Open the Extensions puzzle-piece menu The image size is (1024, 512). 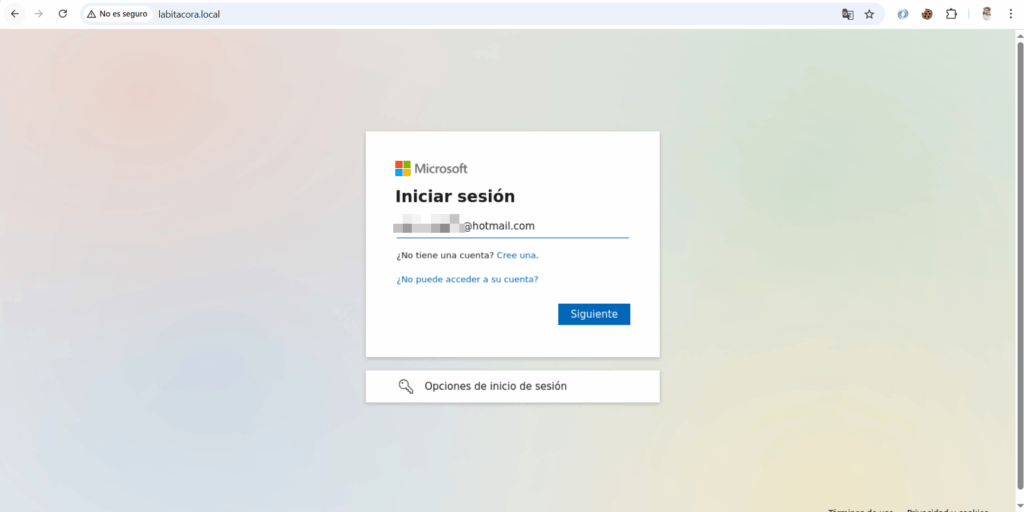(x=951, y=14)
